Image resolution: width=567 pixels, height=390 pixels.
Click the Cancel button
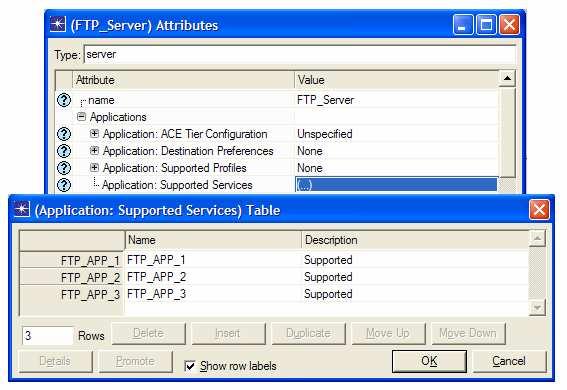click(509, 361)
